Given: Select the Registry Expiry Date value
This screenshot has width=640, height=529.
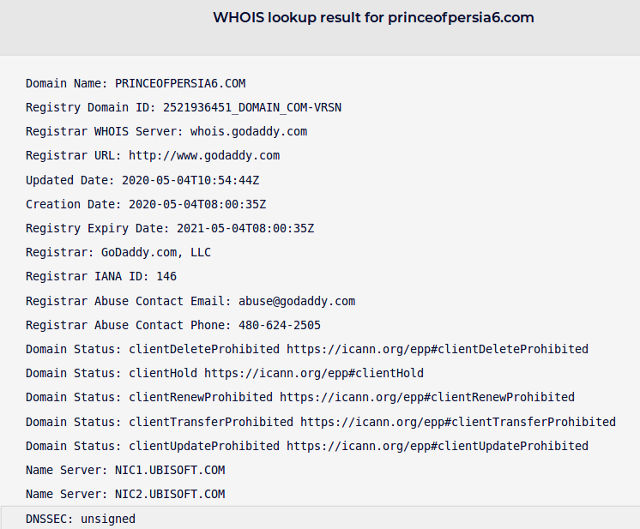Looking at the screenshot, I should (x=245, y=228).
